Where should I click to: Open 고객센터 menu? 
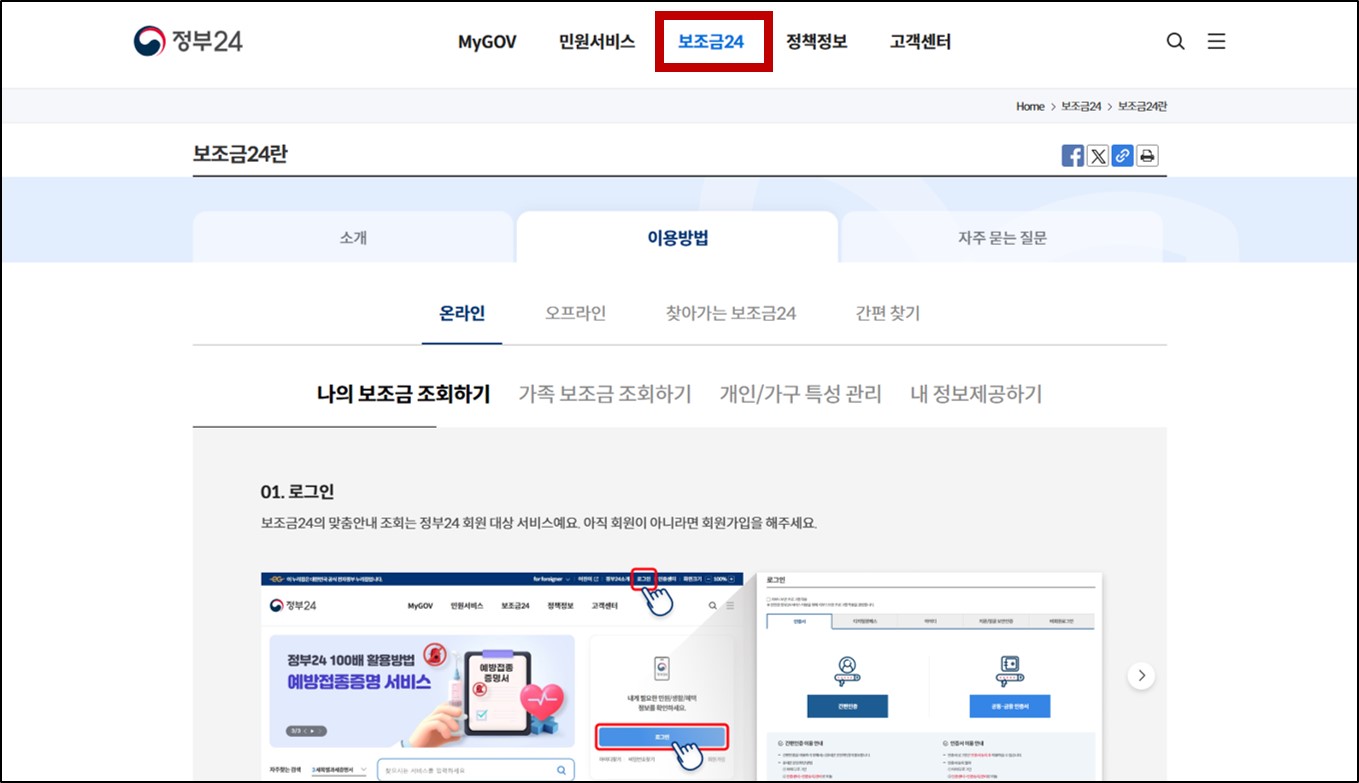tap(920, 42)
